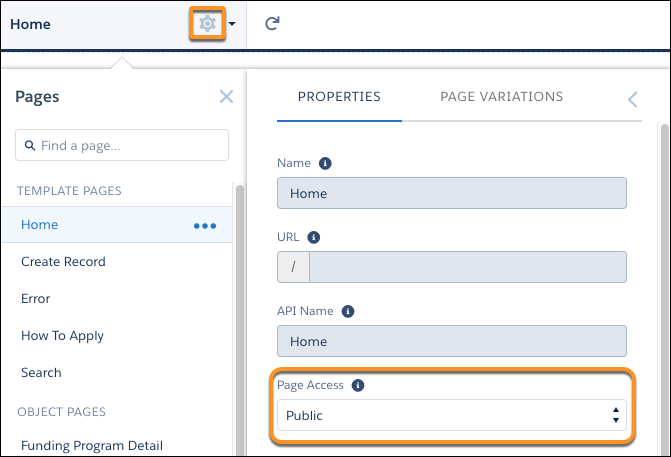This screenshot has height=457, width=671.
Task: Open the Page Access Public dropdown
Action: pos(452,415)
